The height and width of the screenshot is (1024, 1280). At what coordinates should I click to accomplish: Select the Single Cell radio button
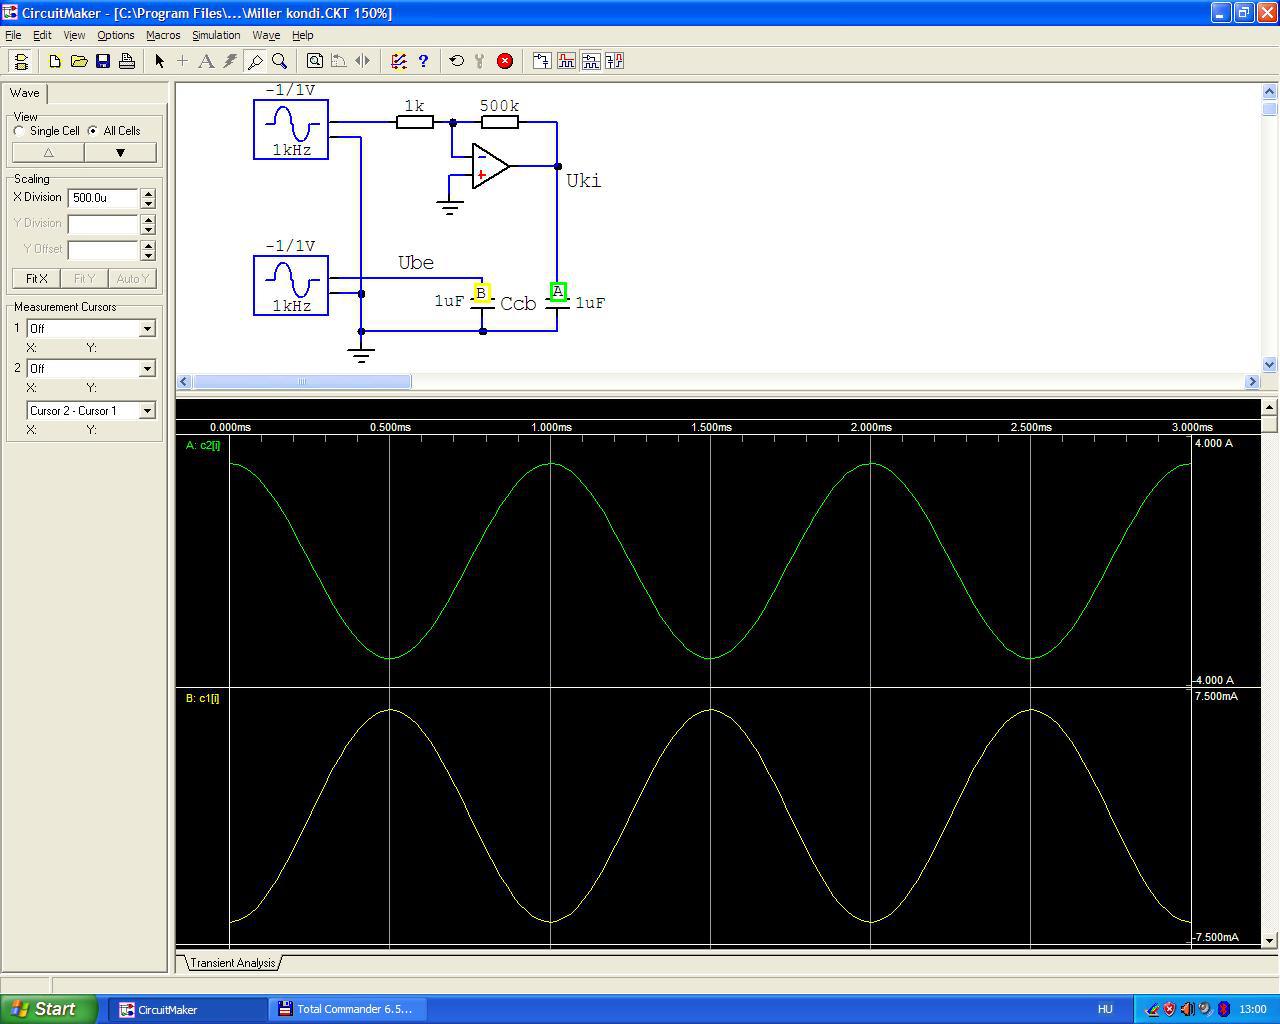click(20, 131)
